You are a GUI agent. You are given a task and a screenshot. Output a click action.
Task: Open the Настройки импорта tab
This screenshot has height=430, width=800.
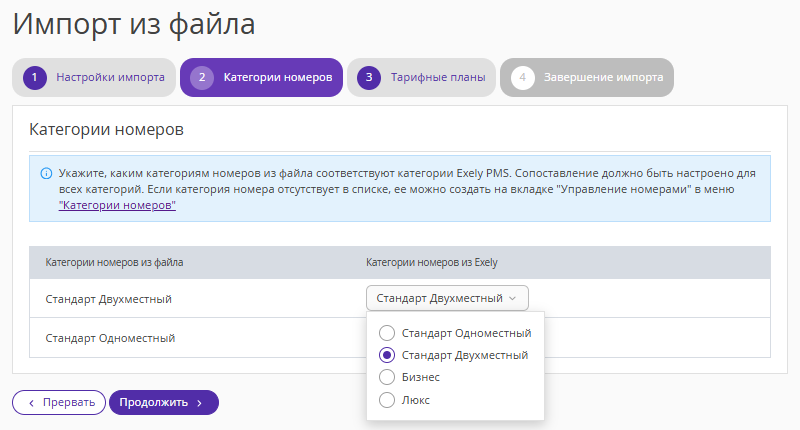click(x=94, y=78)
